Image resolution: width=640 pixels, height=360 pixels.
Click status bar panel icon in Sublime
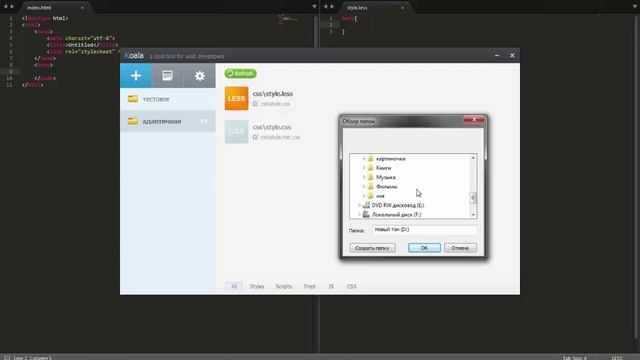pyautogui.click(x=7, y=358)
